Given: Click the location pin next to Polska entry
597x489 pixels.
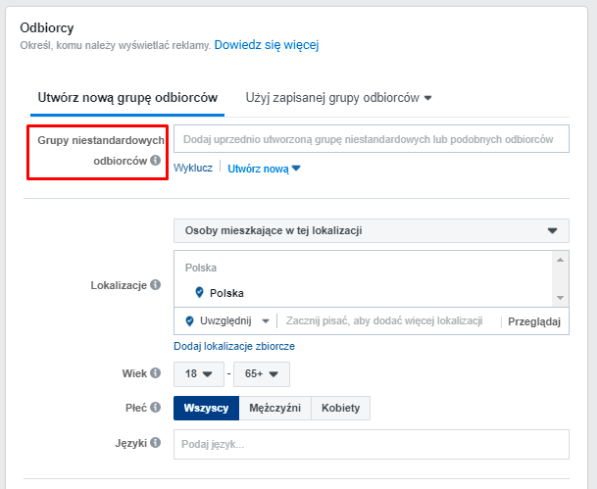Looking at the screenshot, I should (x=199, y=292).
